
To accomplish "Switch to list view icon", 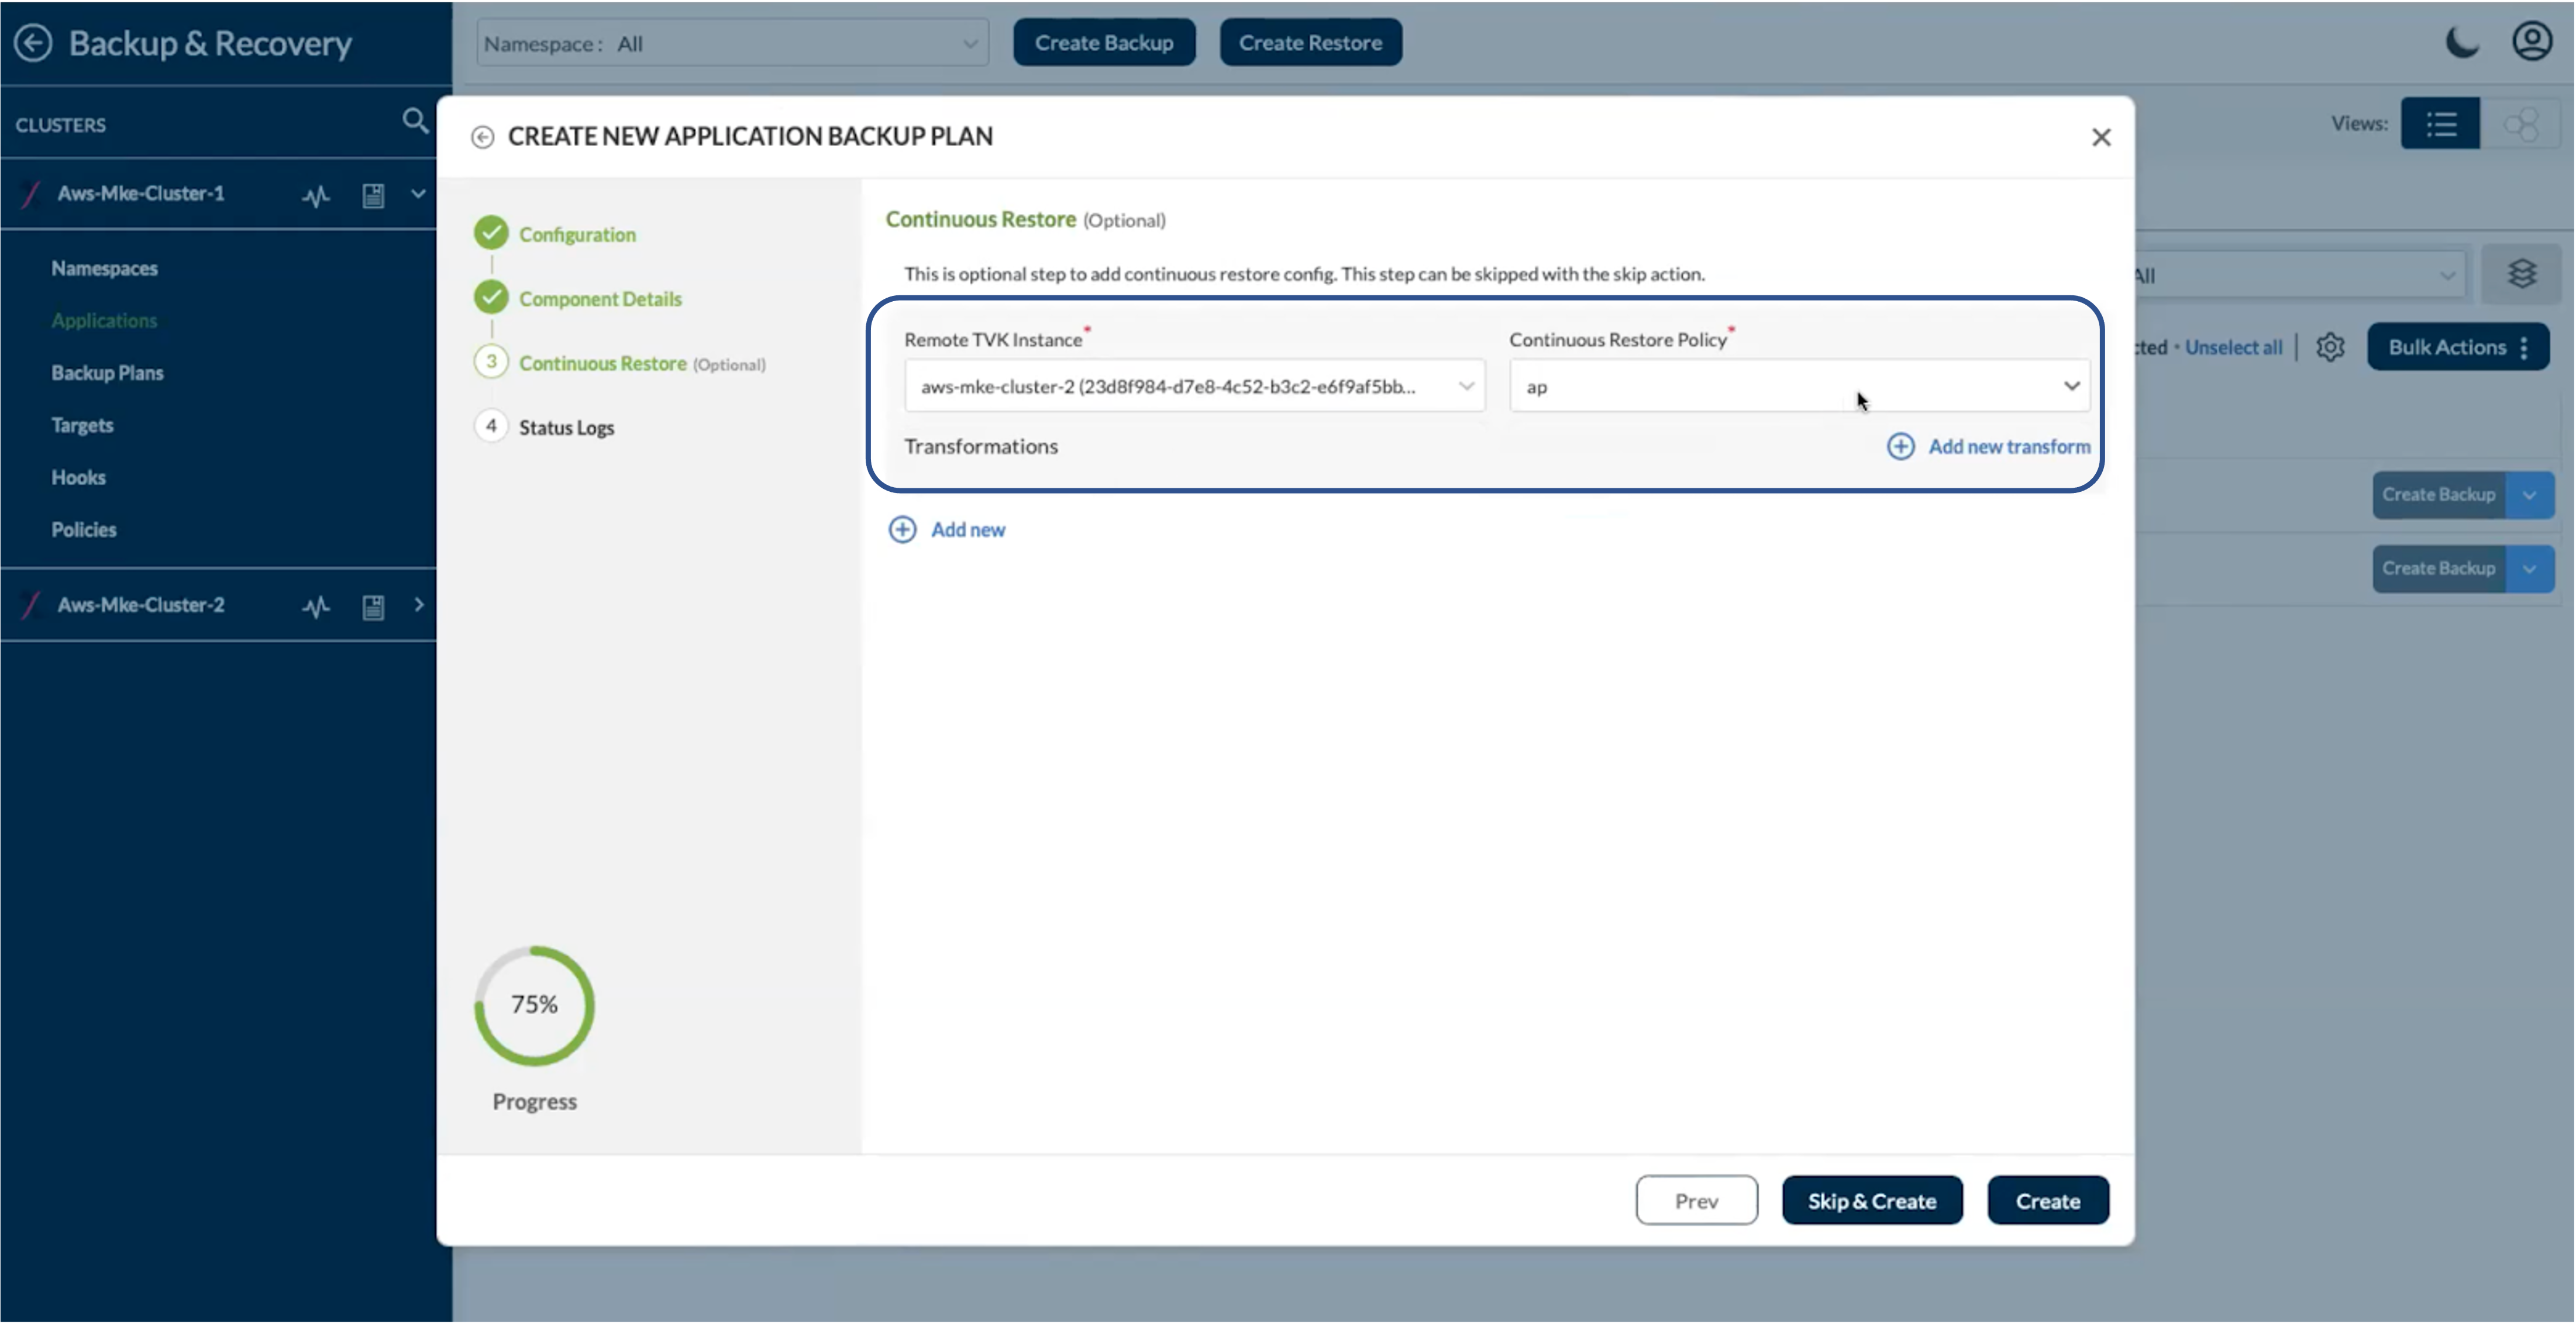I will [2440, 124].
